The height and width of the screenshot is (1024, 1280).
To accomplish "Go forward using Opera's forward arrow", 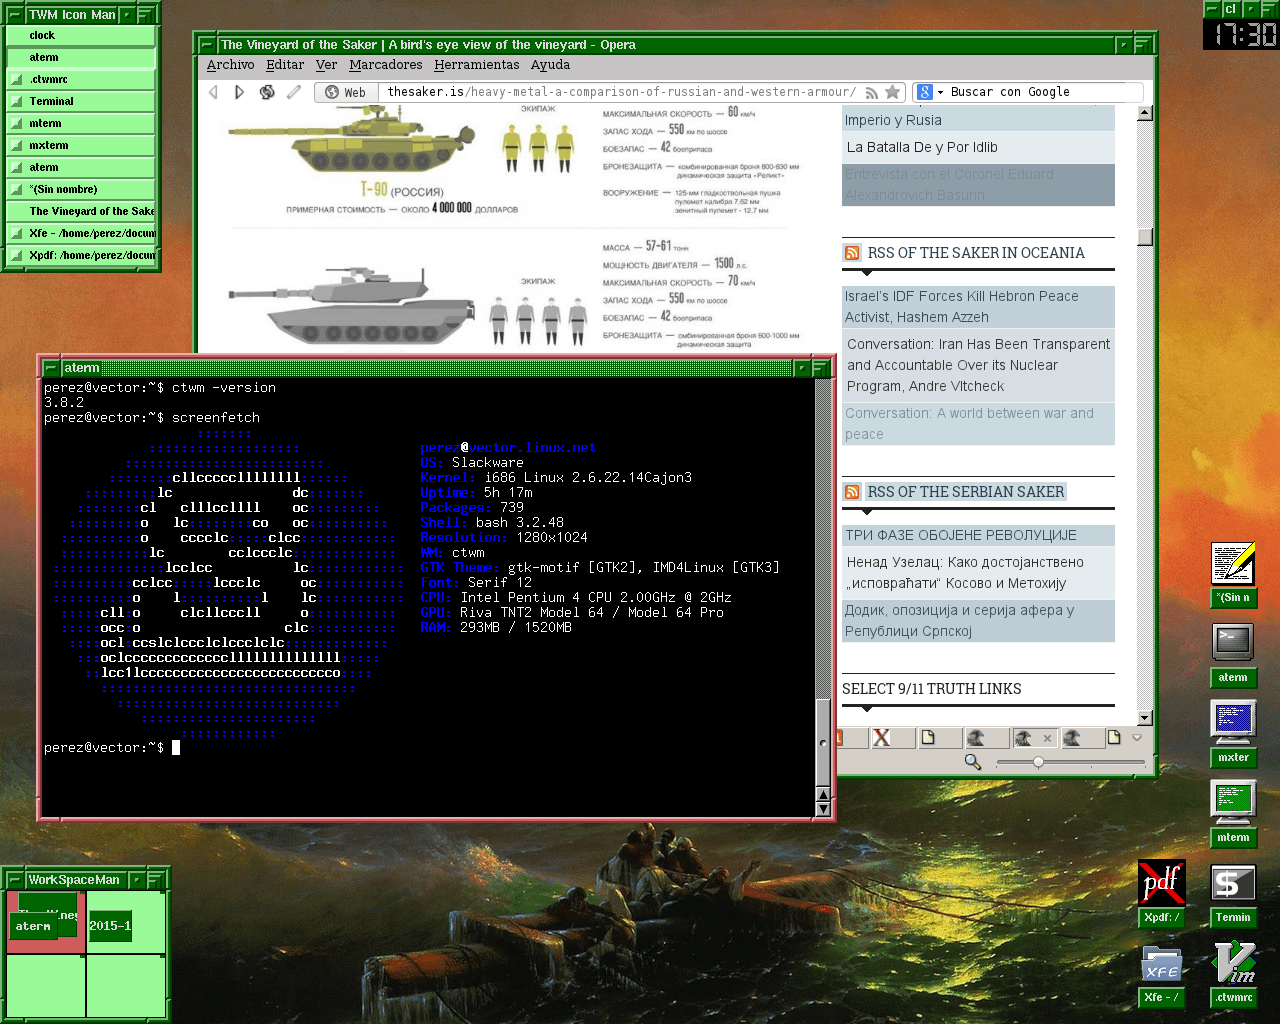I will (239, 92).
